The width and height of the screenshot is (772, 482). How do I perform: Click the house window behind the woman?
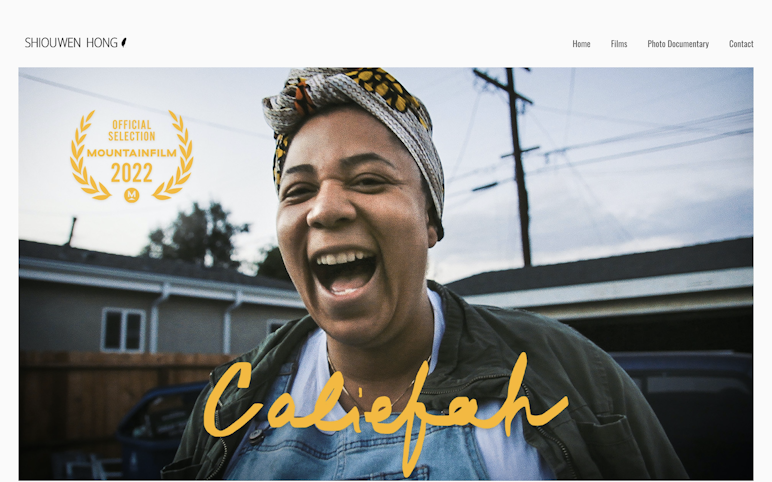tap(123, 329)
